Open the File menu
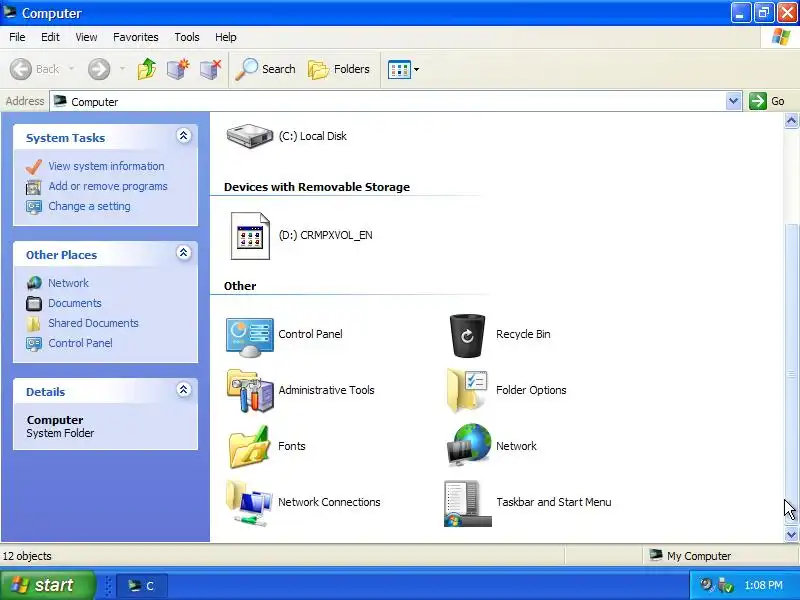This screenshot has height=600, width=800. click(17, 37)
